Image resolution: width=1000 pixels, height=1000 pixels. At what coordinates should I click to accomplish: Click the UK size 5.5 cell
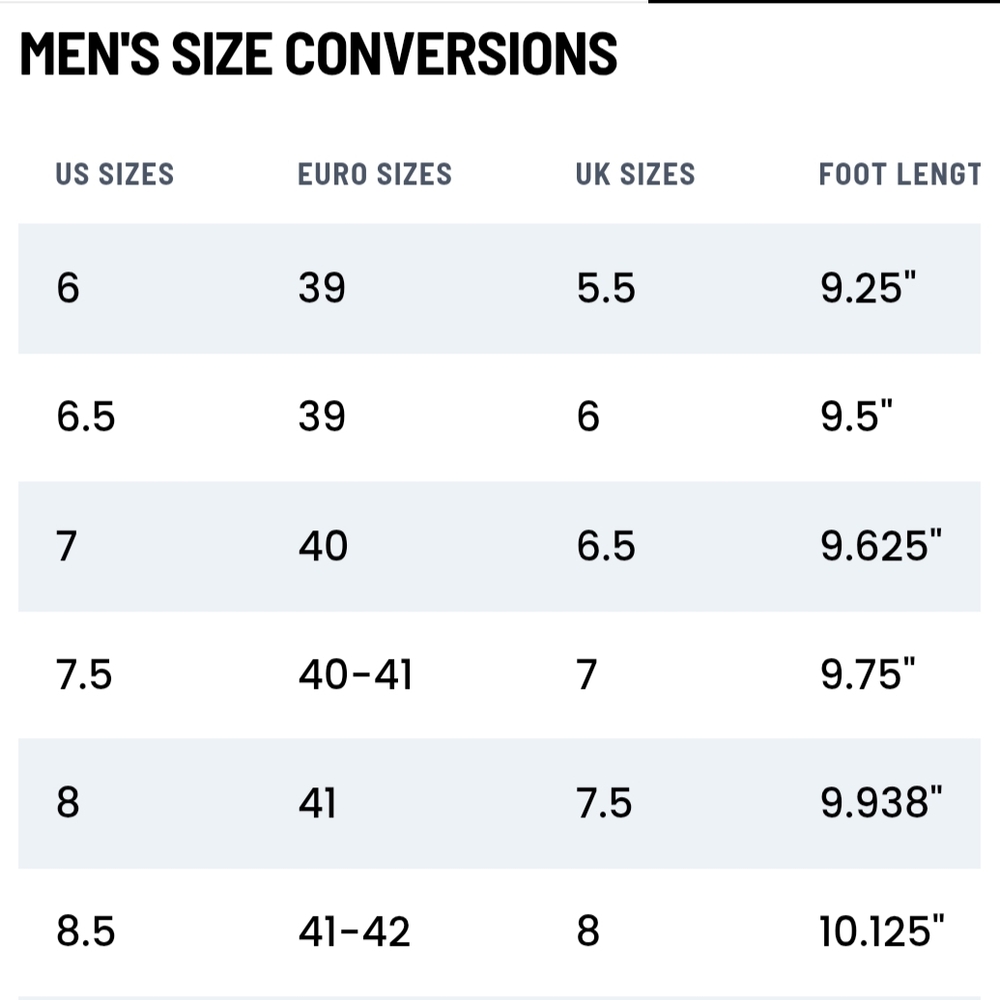(x=606, y=288)
